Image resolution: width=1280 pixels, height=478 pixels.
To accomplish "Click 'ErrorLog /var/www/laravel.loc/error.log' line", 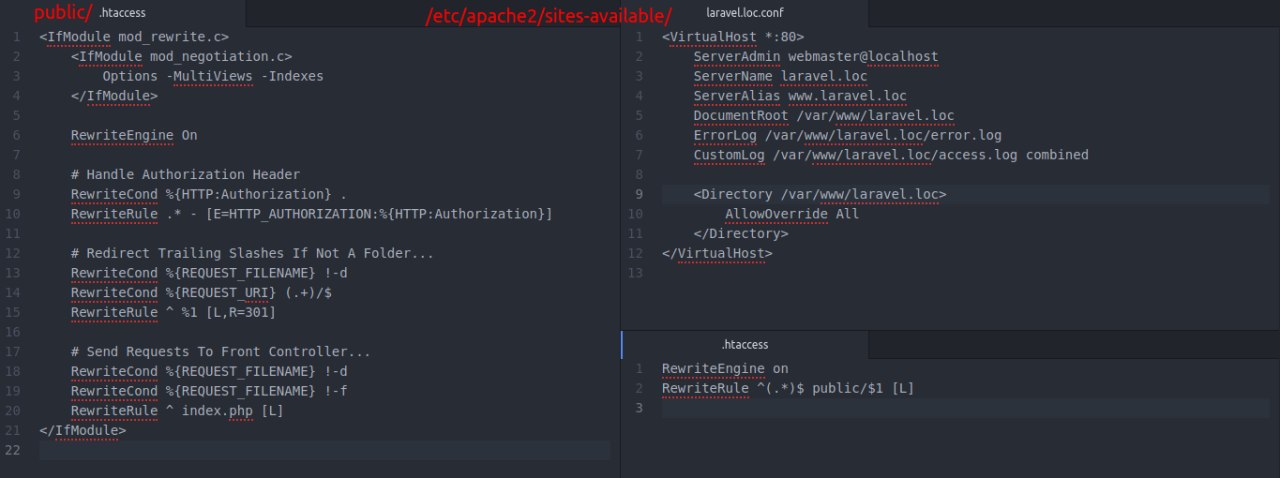I will click(848, 135).
